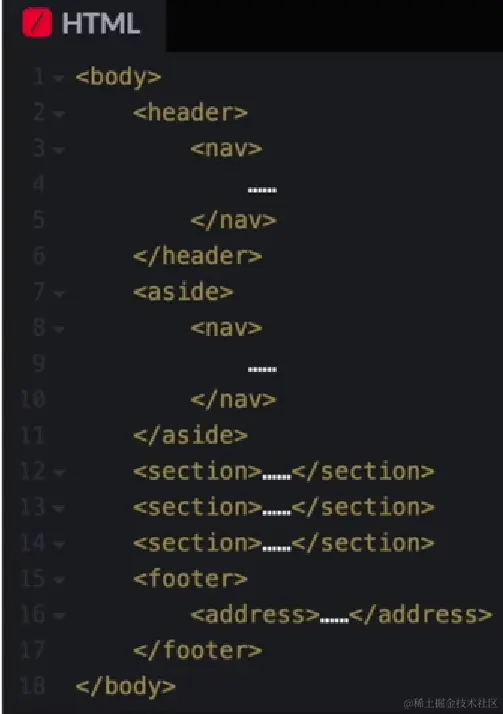Collapse the body tag on line 1
The width and height of the screenshot is (503, 714).
[x=58, y=78]
